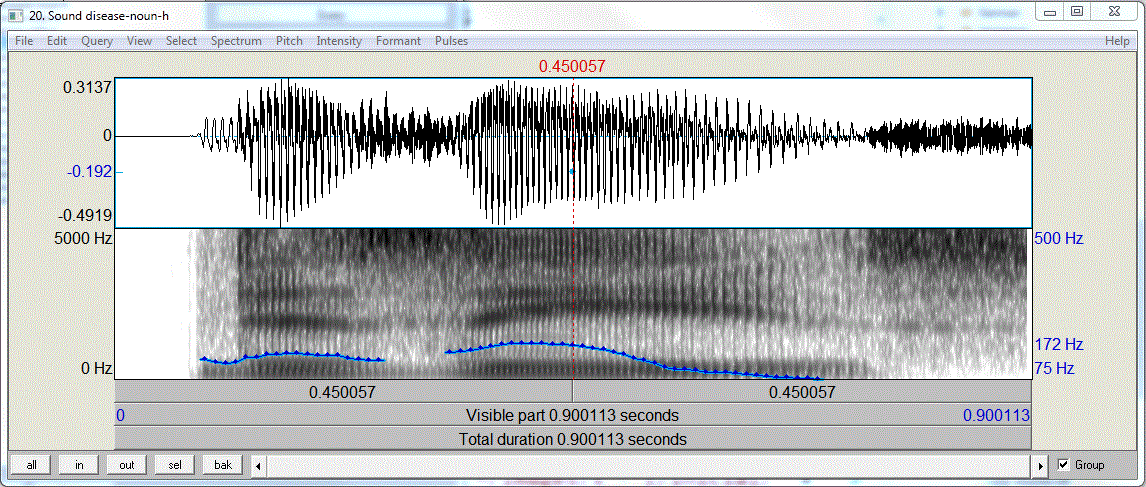Open the Spectrum menu
Viewport: 1146px width, 487px height.
pos(236,41)
